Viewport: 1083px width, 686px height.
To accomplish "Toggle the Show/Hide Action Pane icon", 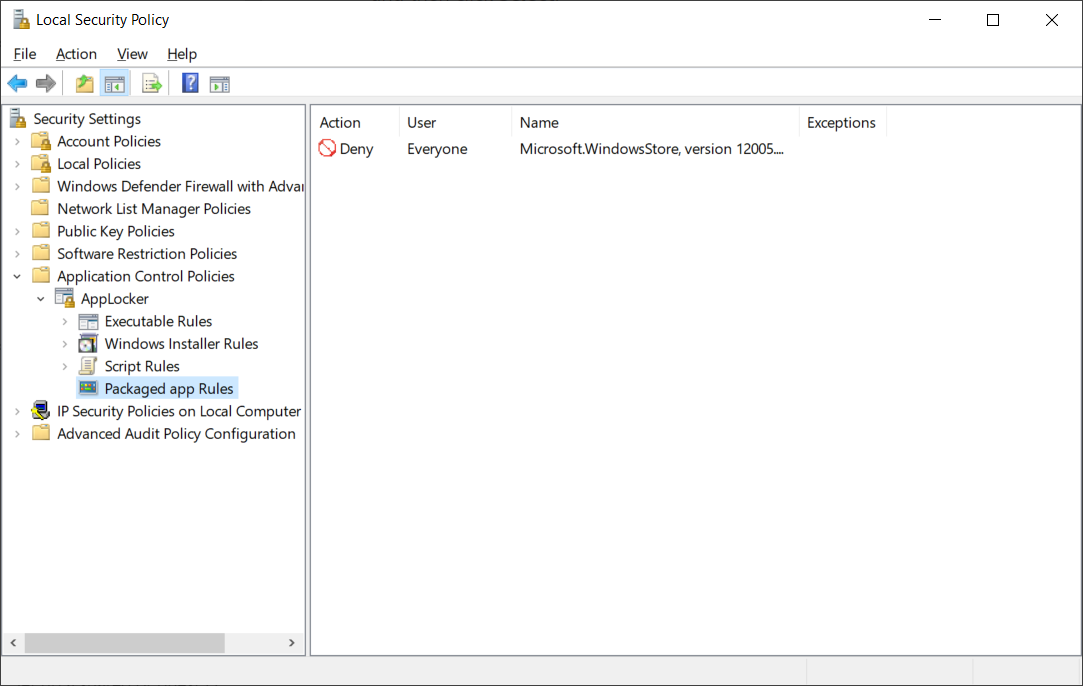I will click(219, 84).
